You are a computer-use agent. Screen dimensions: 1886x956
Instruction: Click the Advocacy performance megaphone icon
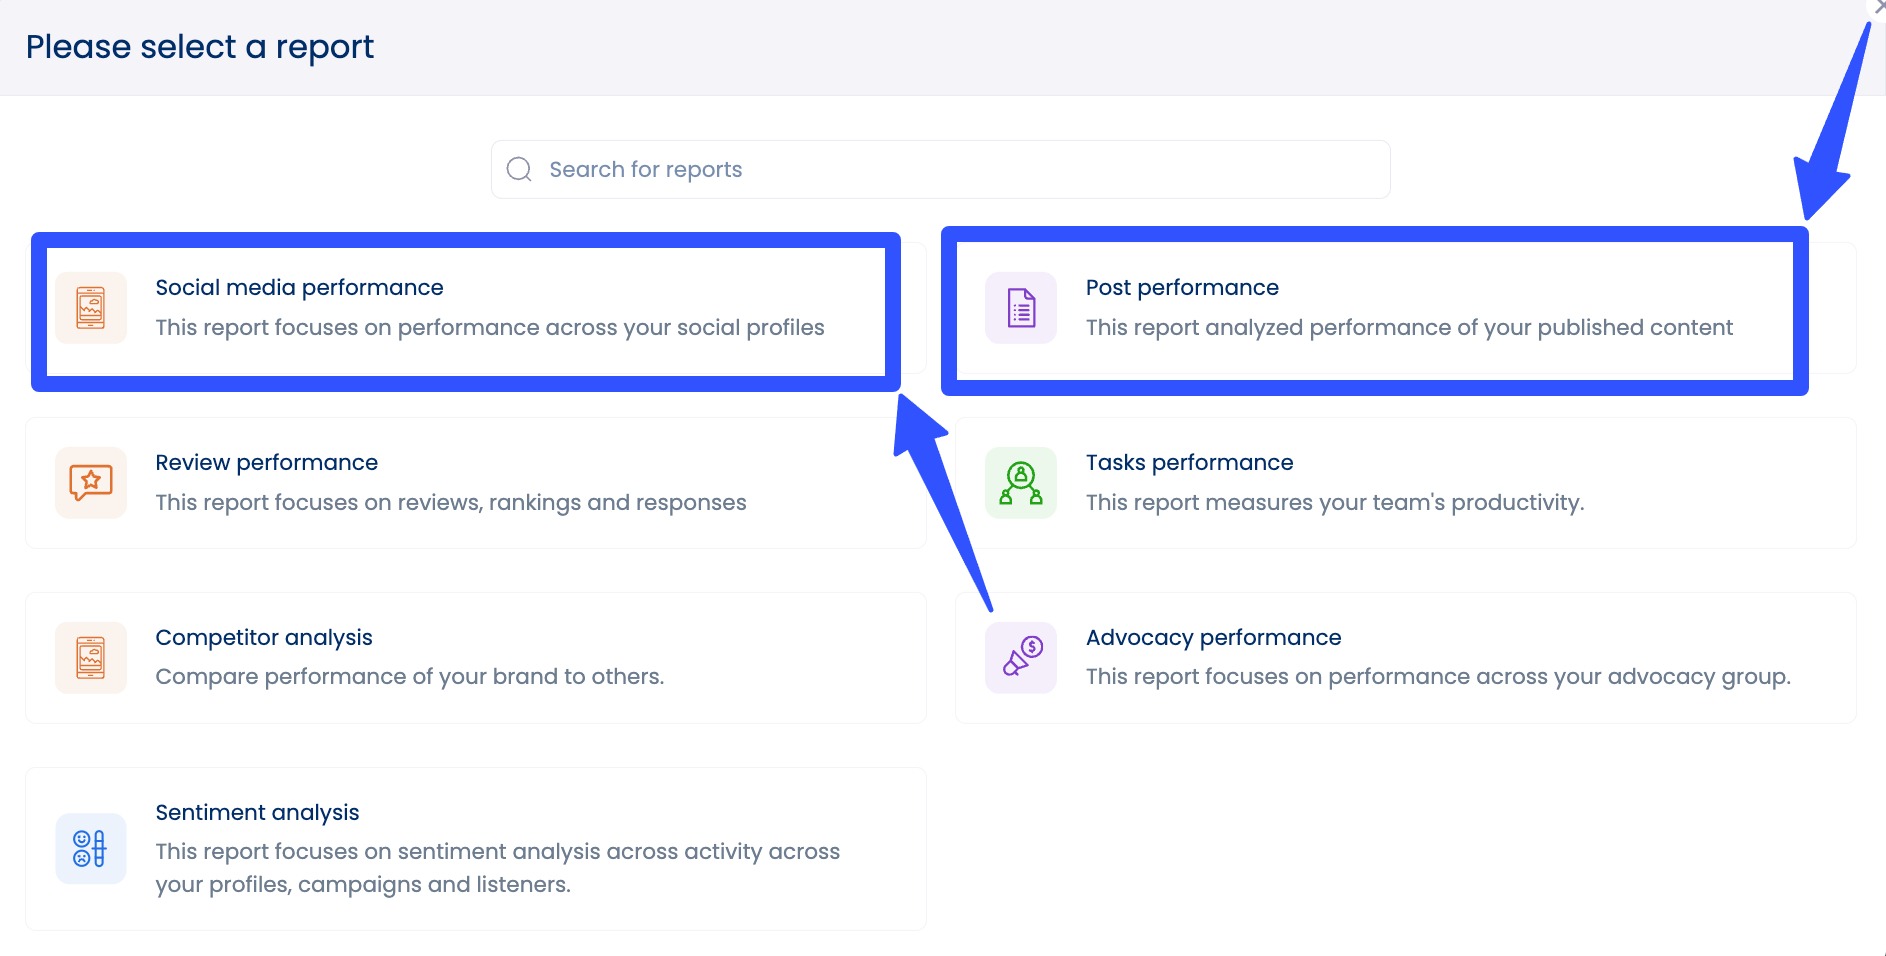point(1020,657)
